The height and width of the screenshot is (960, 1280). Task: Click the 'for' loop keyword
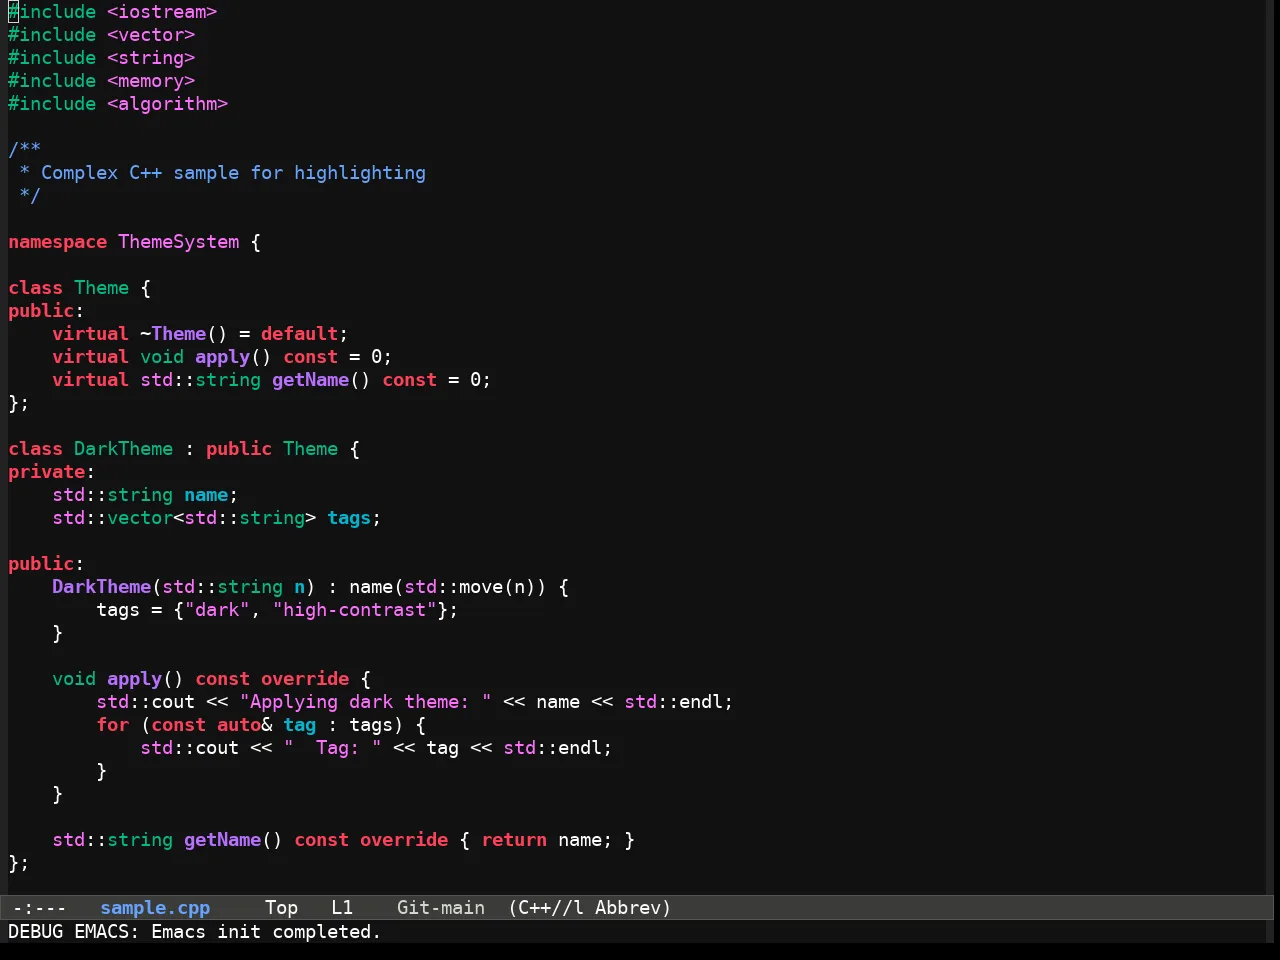coord(113,725)
